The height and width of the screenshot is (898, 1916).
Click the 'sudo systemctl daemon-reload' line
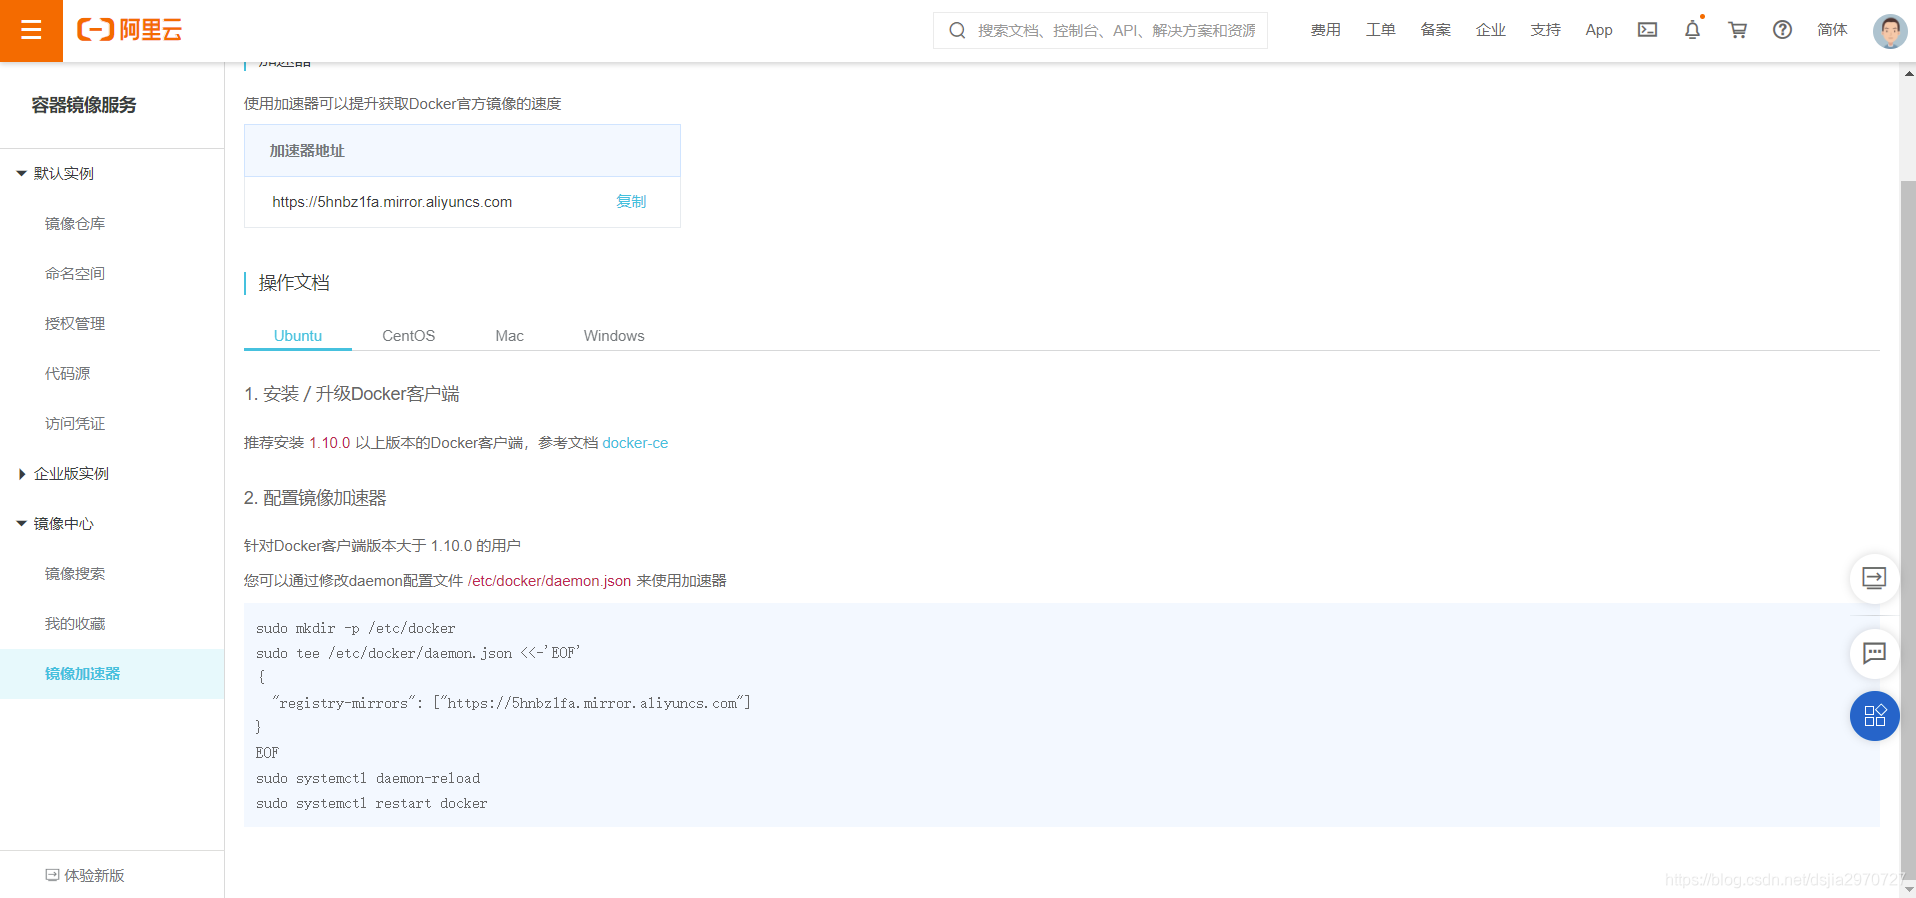pos(368,779)
